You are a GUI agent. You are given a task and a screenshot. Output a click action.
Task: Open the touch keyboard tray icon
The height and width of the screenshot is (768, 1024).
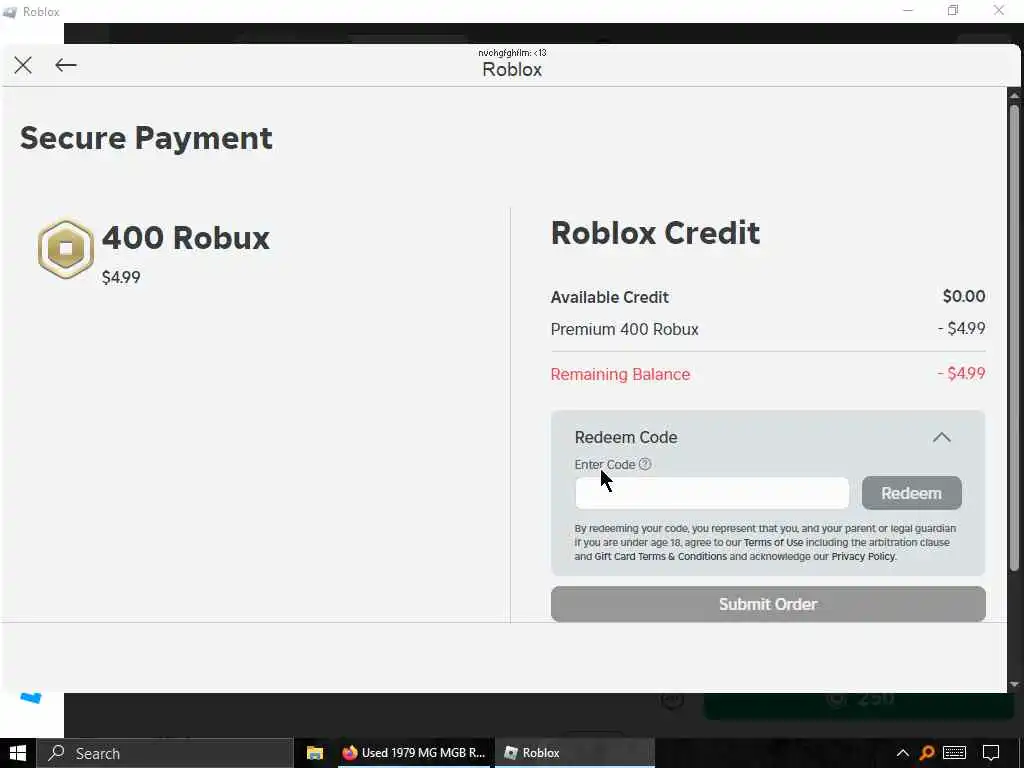click(x=955, y=753)
